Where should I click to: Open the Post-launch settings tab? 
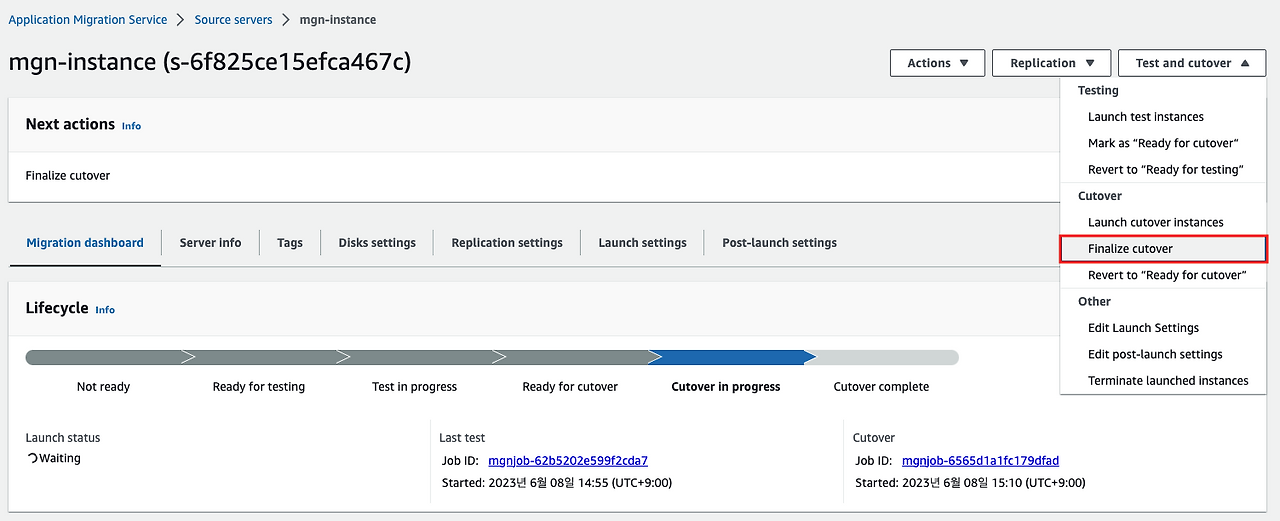[780, 243]
